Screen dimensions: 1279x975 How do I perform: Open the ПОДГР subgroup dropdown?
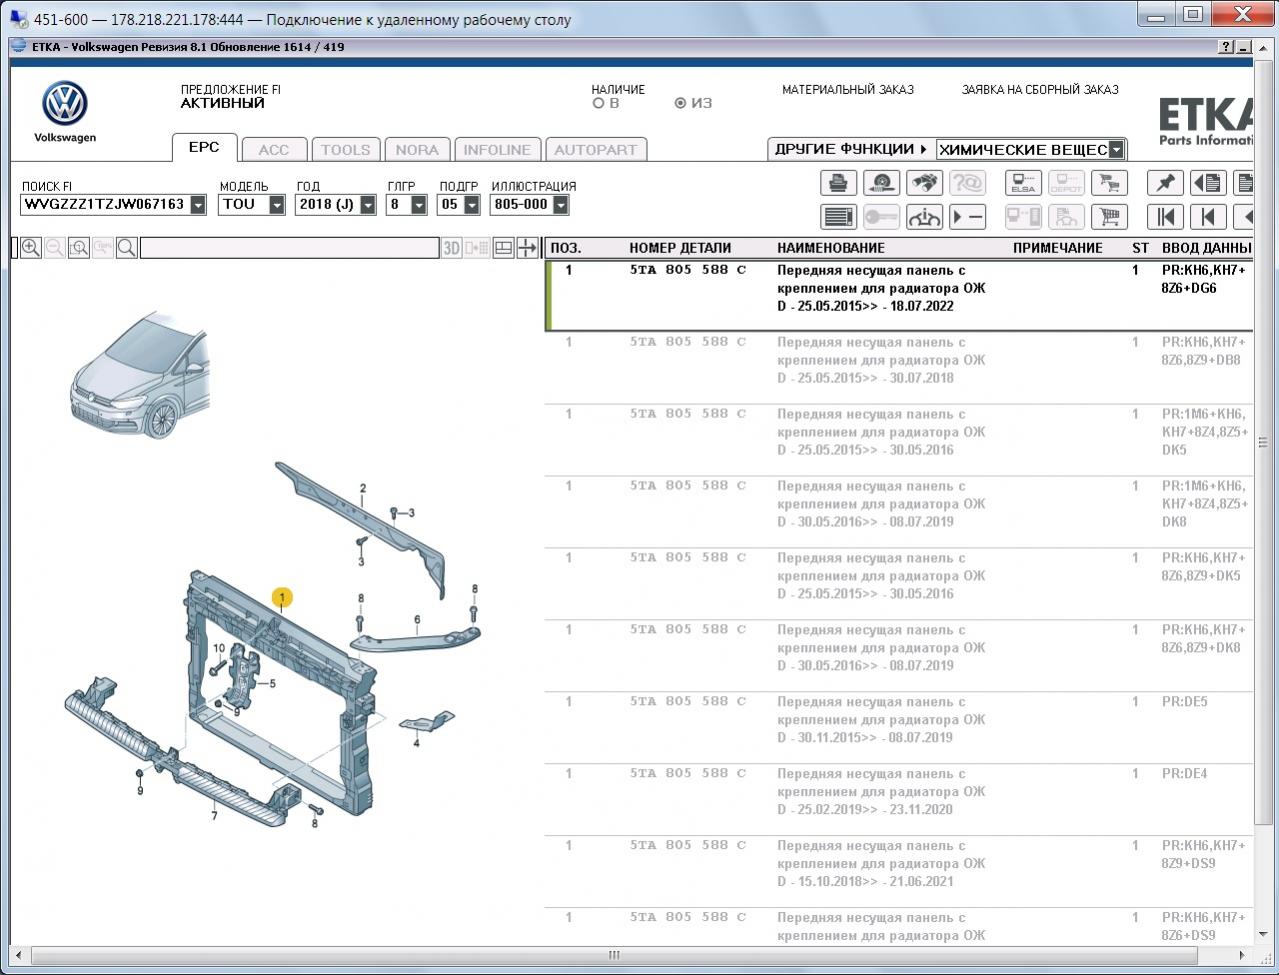point(470,205)
